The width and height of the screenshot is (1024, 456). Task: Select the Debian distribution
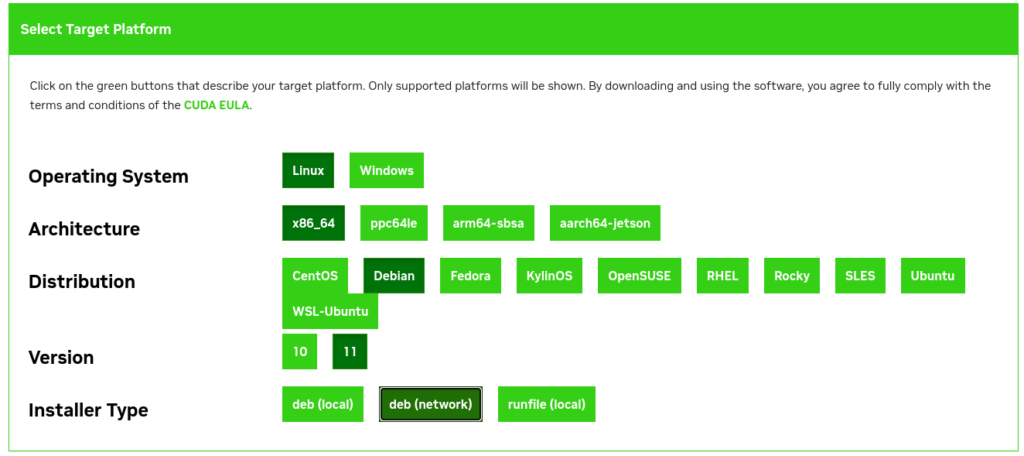[x=394, y=276]
